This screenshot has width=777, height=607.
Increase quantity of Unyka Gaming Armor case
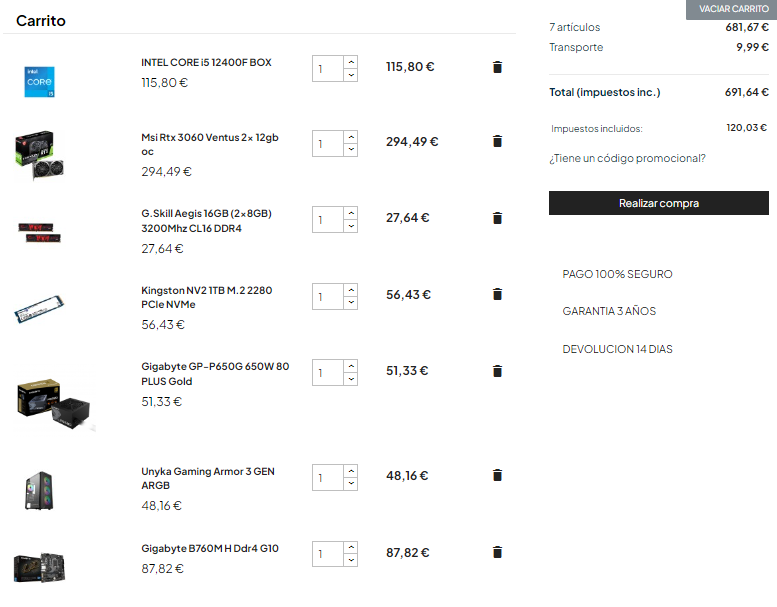click(350, 471)
